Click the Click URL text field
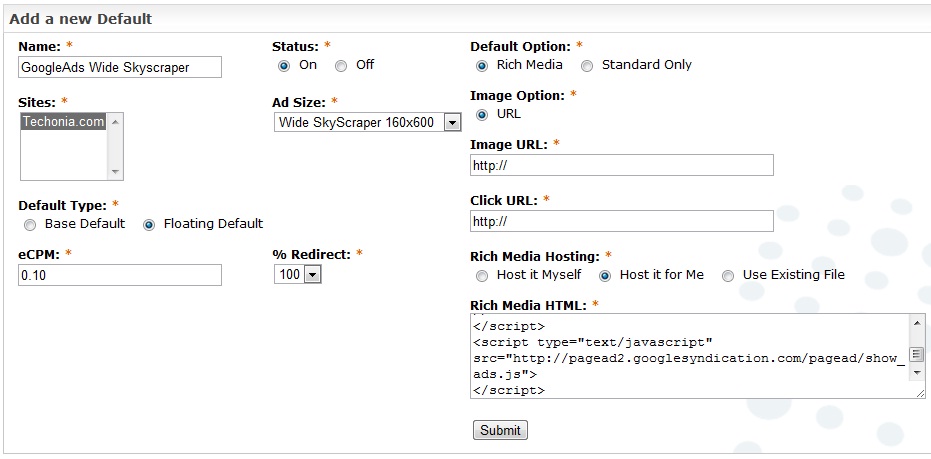931x459 pixels. (621, 221)
